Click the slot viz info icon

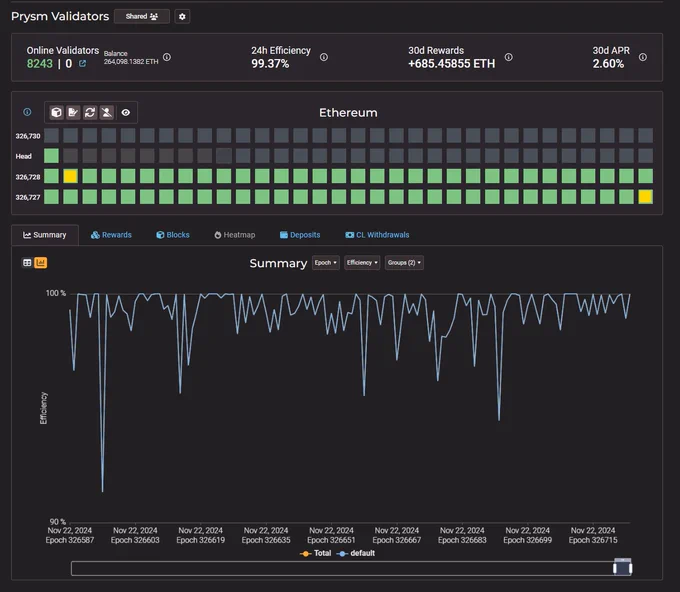tap(27, 112)
